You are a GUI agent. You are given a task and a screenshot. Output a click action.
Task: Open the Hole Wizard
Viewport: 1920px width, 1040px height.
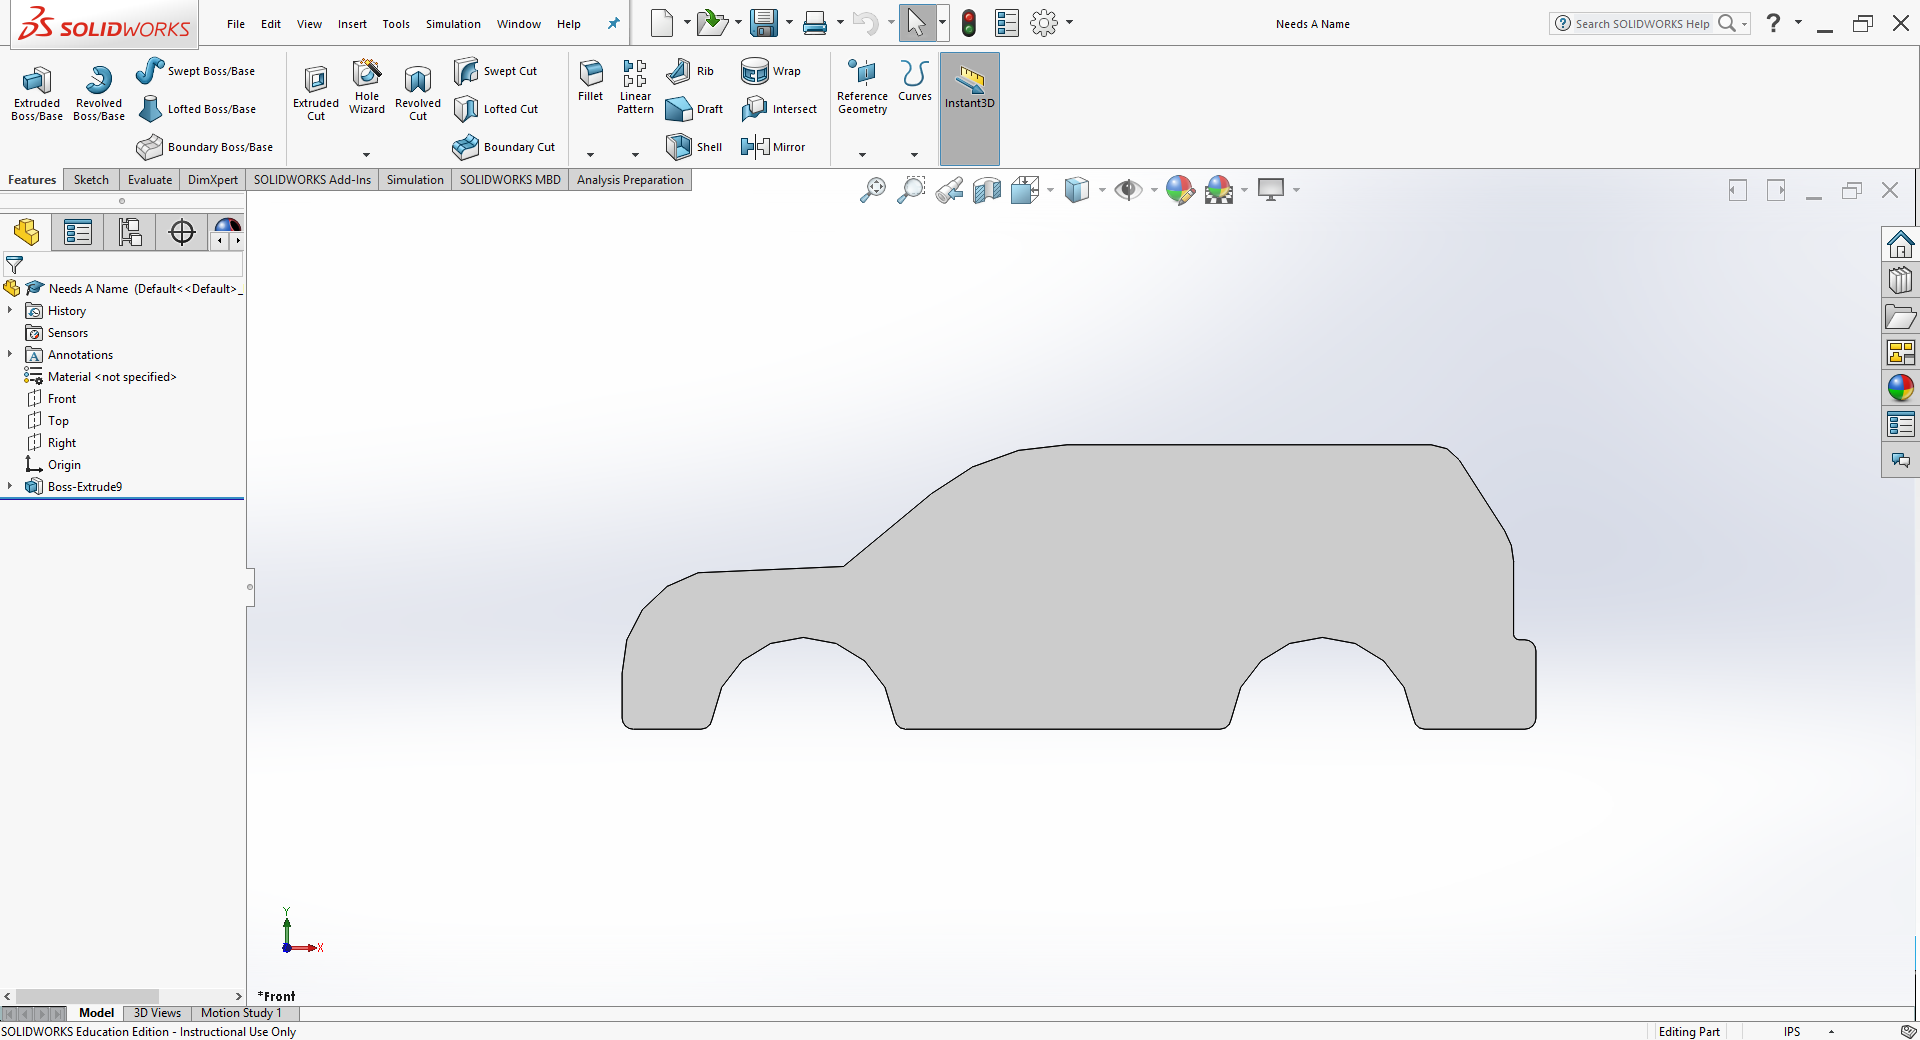coord(367,87)
